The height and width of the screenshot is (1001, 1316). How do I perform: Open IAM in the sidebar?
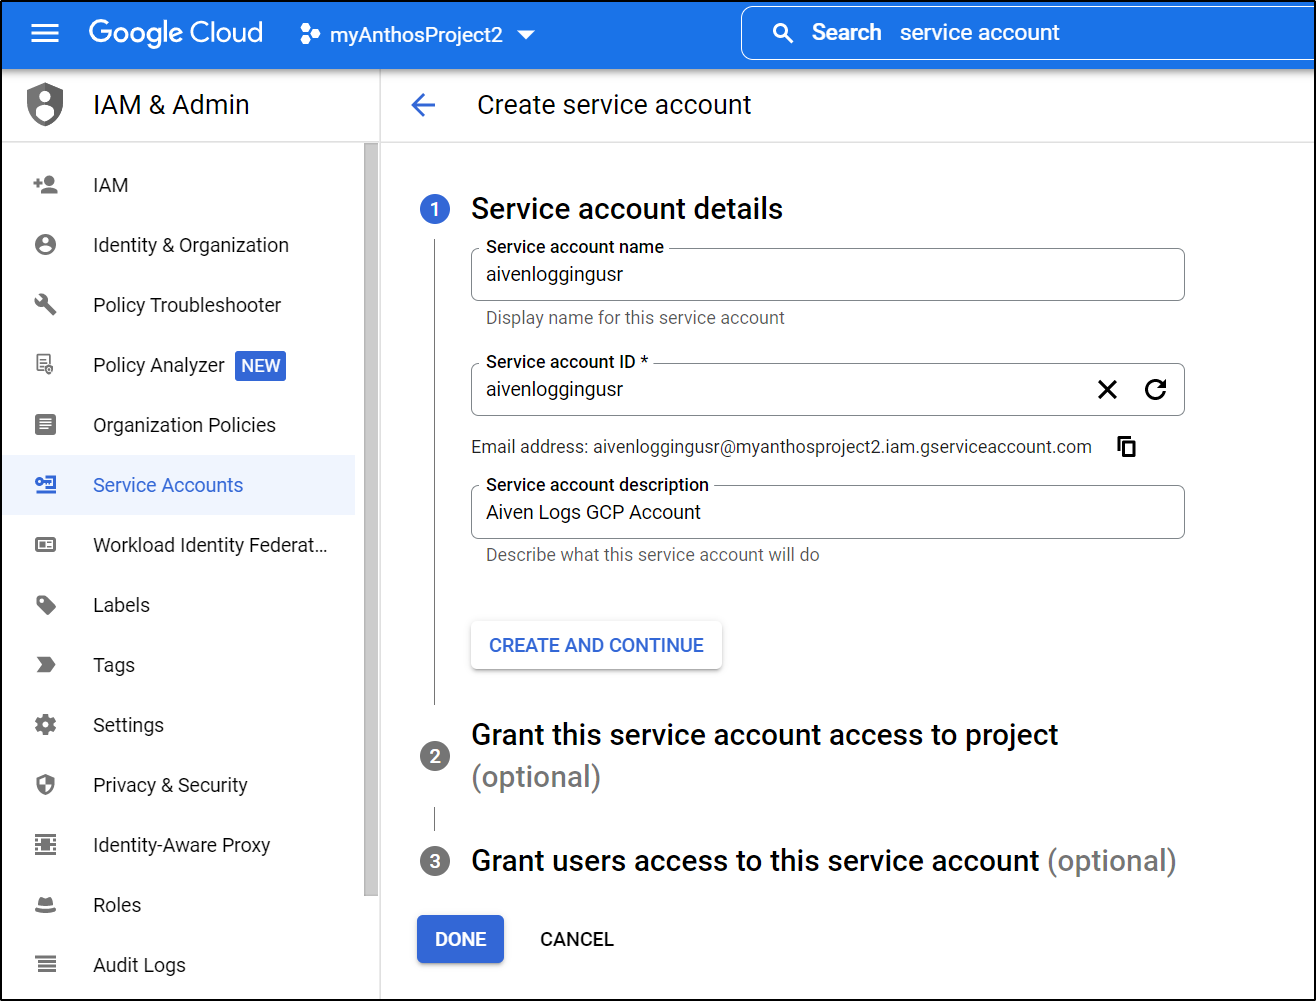pyautogui.click(x=179, y=185)
